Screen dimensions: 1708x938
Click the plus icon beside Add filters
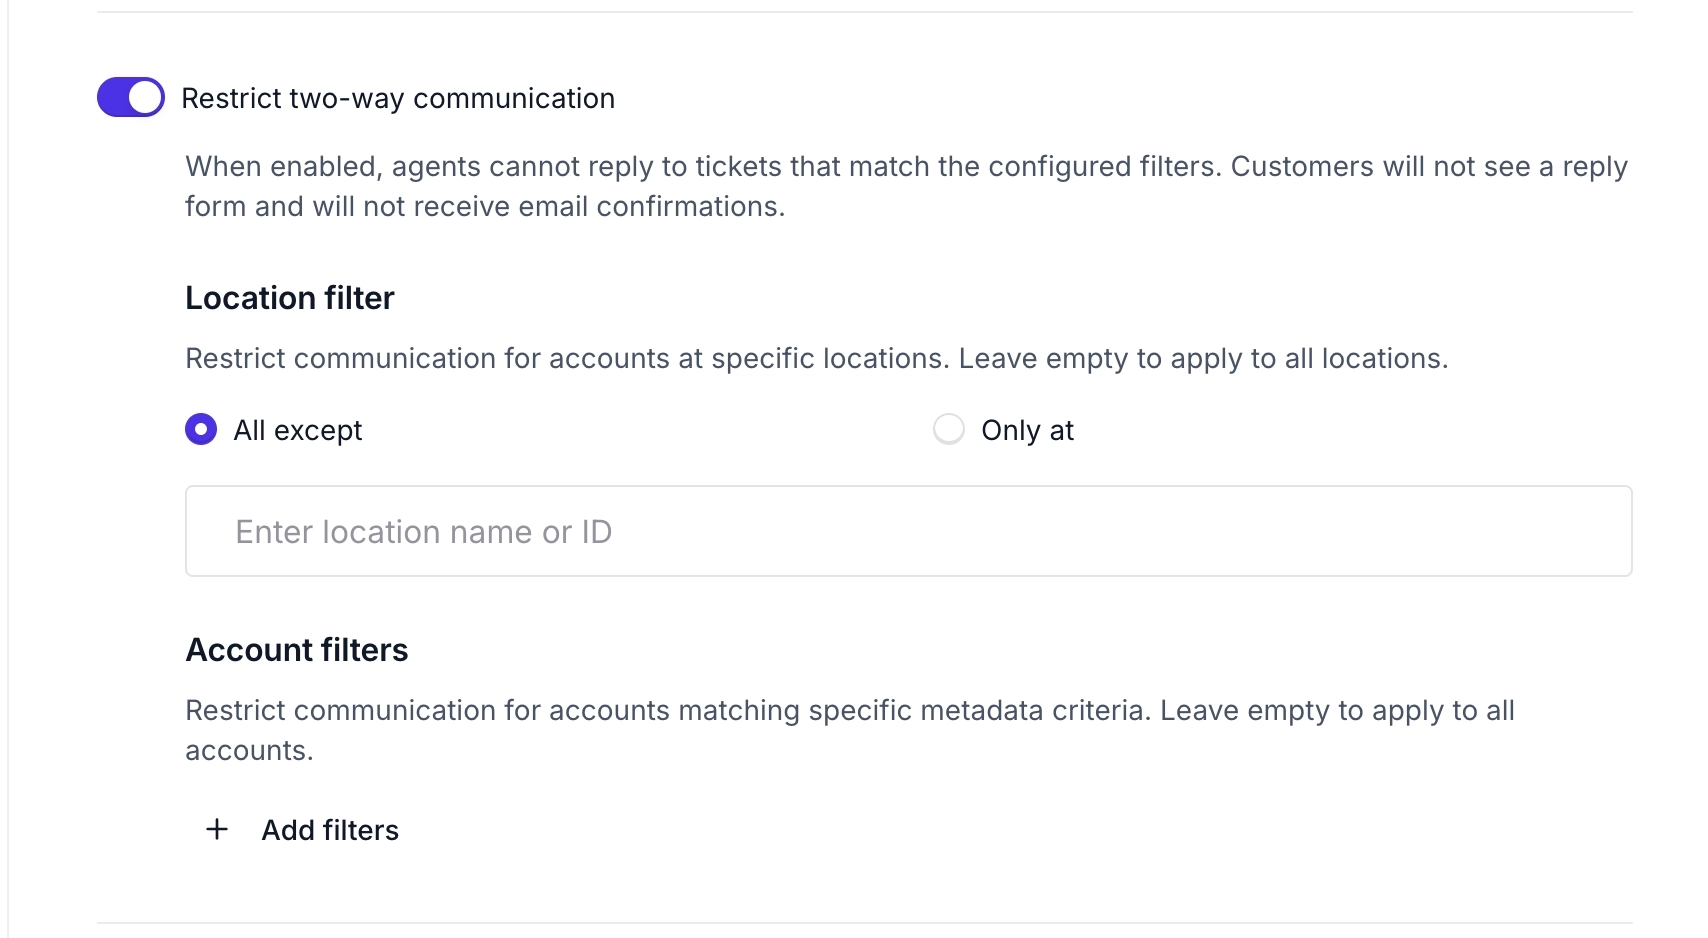click(x=217, y=829)
